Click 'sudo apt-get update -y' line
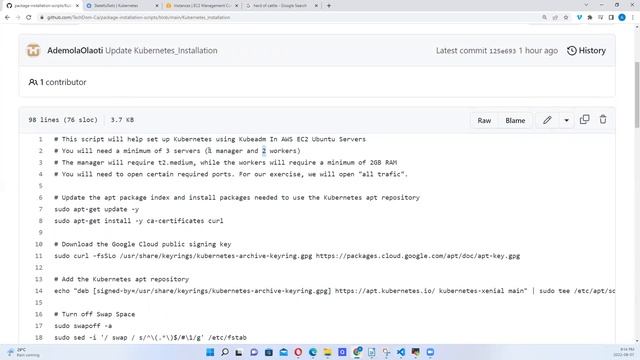 97,209
